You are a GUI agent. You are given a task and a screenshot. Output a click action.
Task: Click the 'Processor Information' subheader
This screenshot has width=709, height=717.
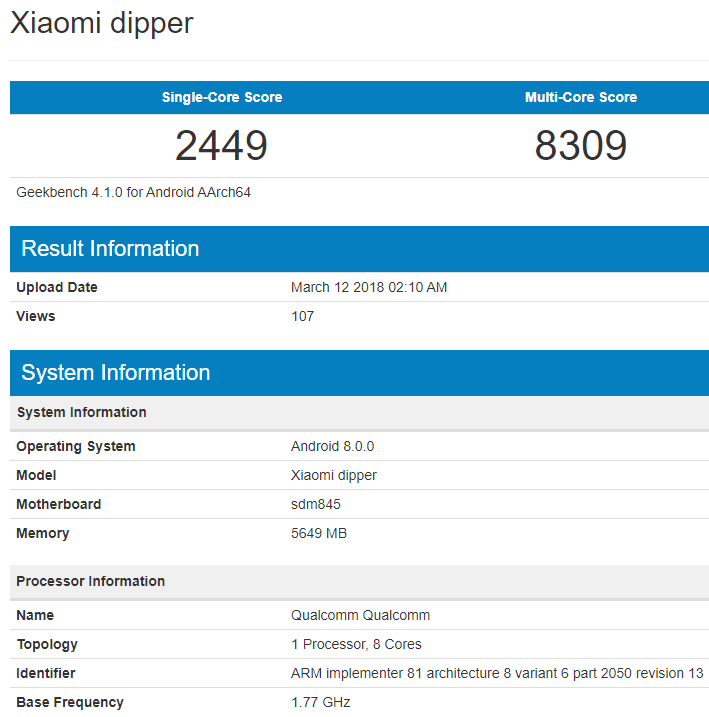pos(359,581)
